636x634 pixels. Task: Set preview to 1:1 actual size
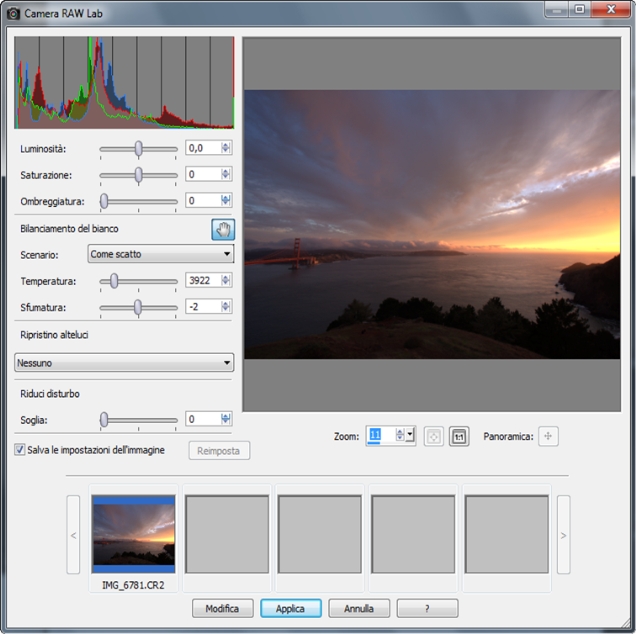[x=459, y=436]
